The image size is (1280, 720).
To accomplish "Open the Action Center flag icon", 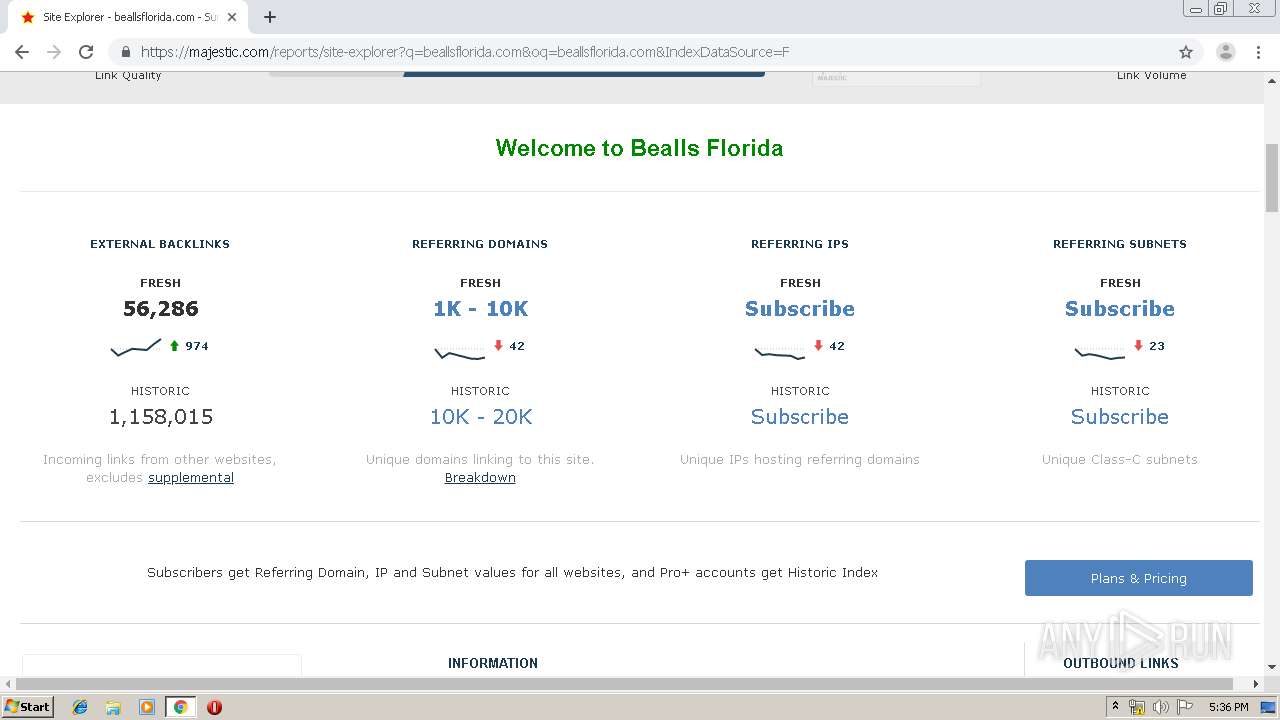I will [1185, 707].
